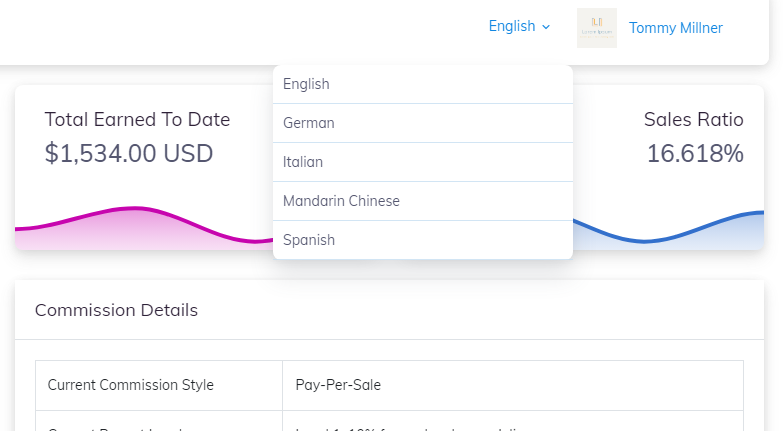Click the 16.618% value

[695, 153]
